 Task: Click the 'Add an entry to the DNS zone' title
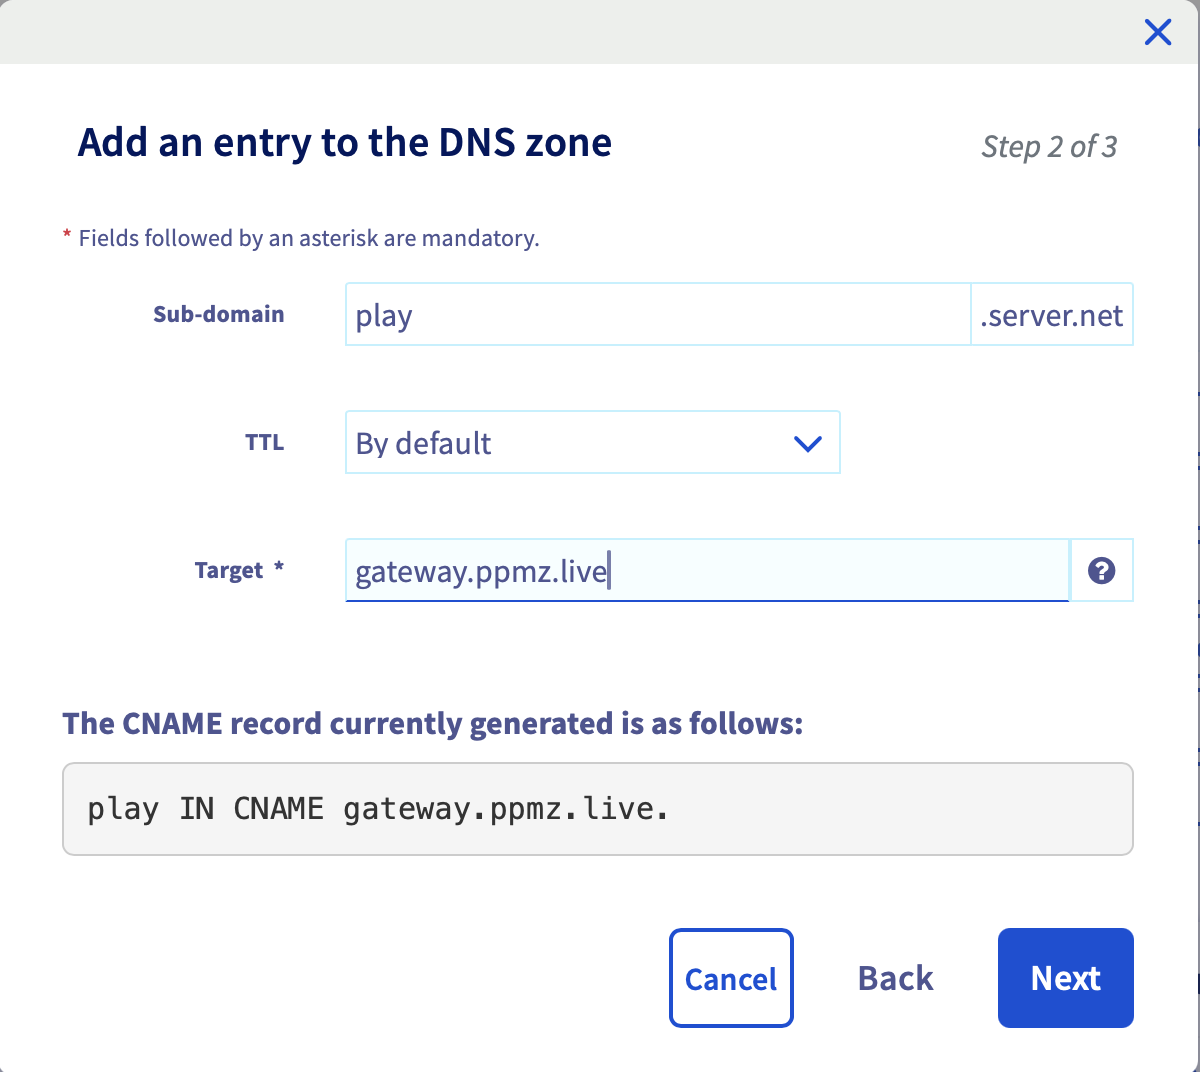click(x=345, y=143)
